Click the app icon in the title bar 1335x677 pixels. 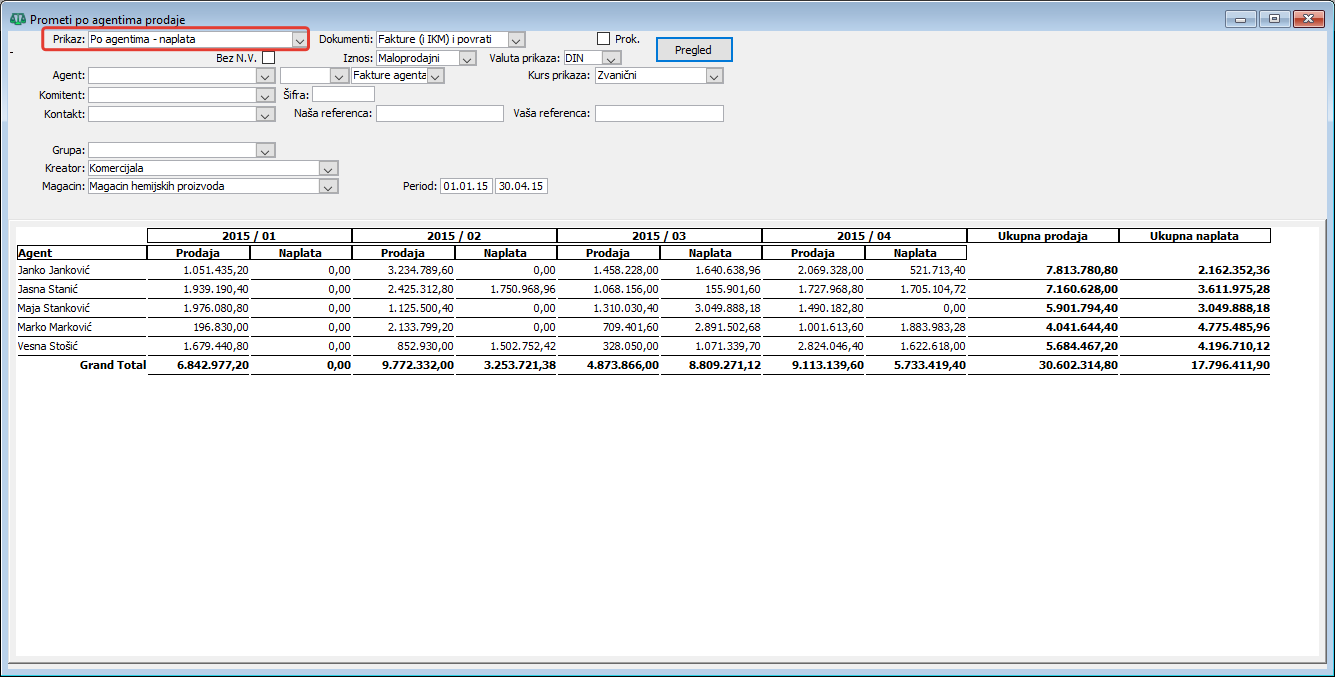(17, 19)
